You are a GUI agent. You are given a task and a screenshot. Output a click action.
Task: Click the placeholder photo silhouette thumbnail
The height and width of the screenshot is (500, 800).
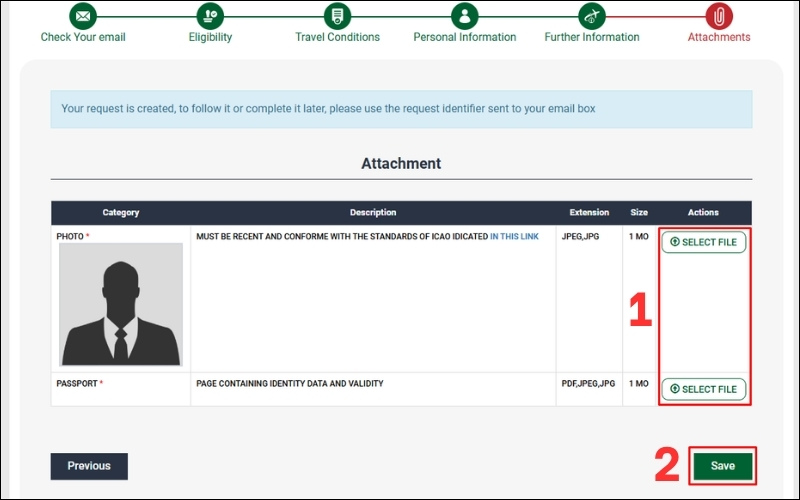click(121, 305)
